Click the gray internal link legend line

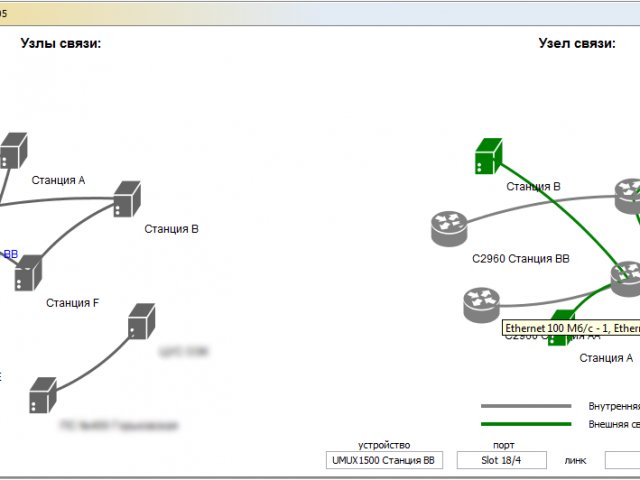(525, 407)
